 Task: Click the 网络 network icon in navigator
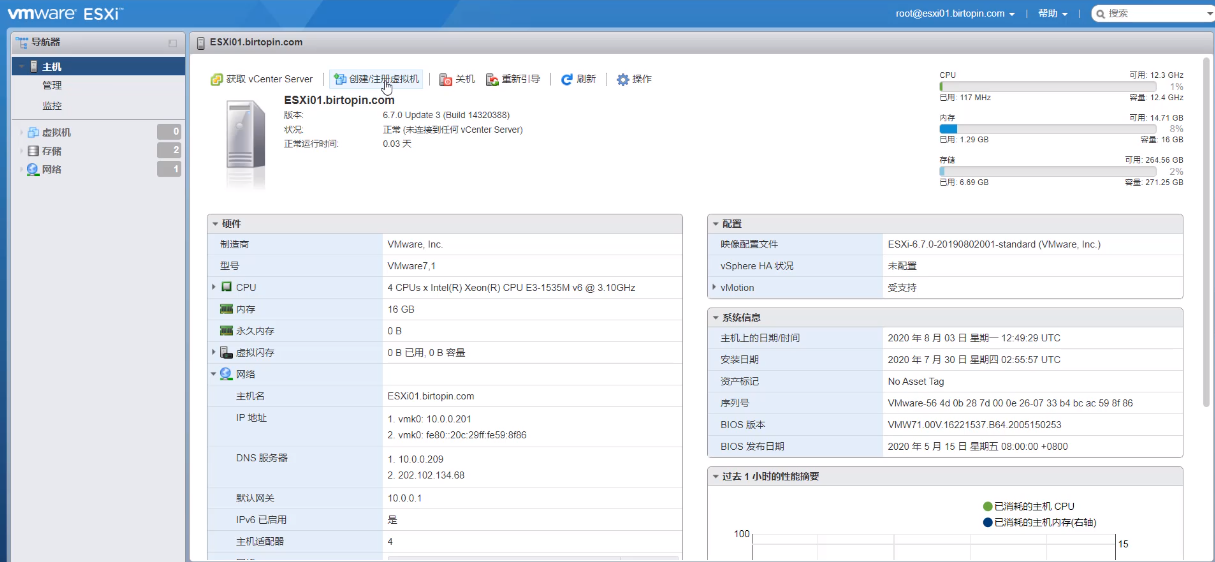(x=33, y=169)
